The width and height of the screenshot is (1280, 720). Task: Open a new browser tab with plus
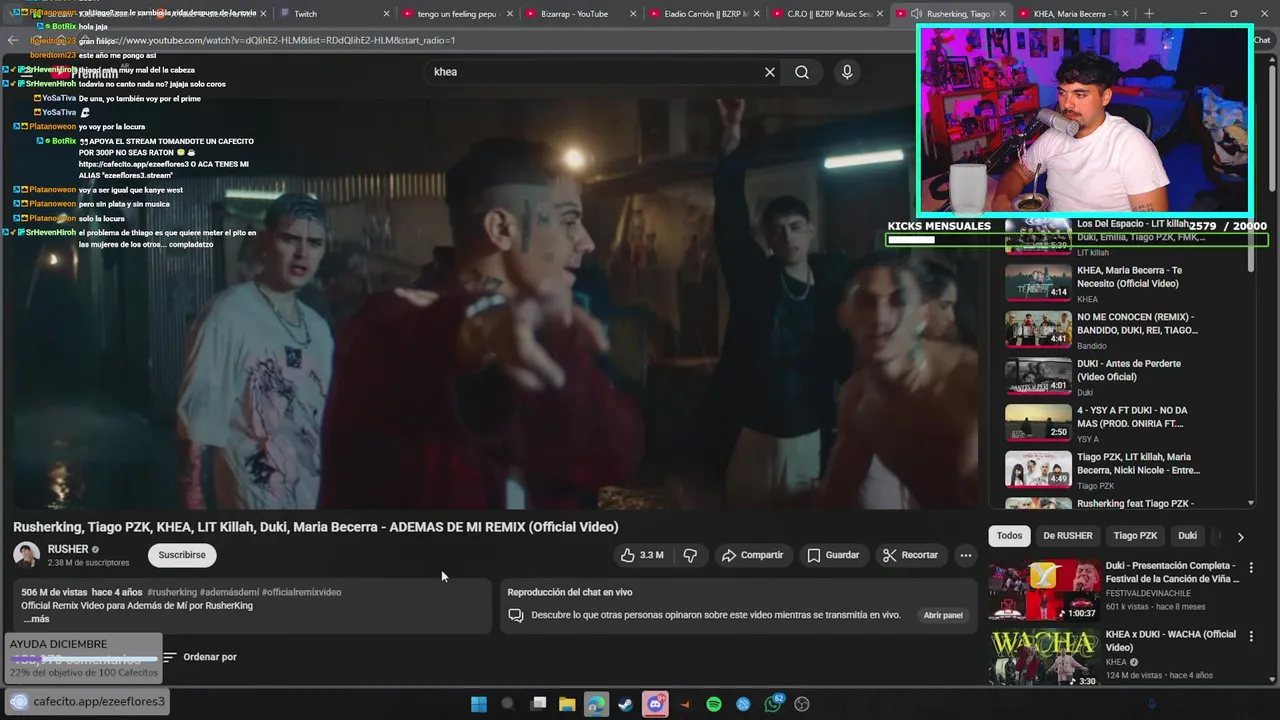[x=1149, y=13]
